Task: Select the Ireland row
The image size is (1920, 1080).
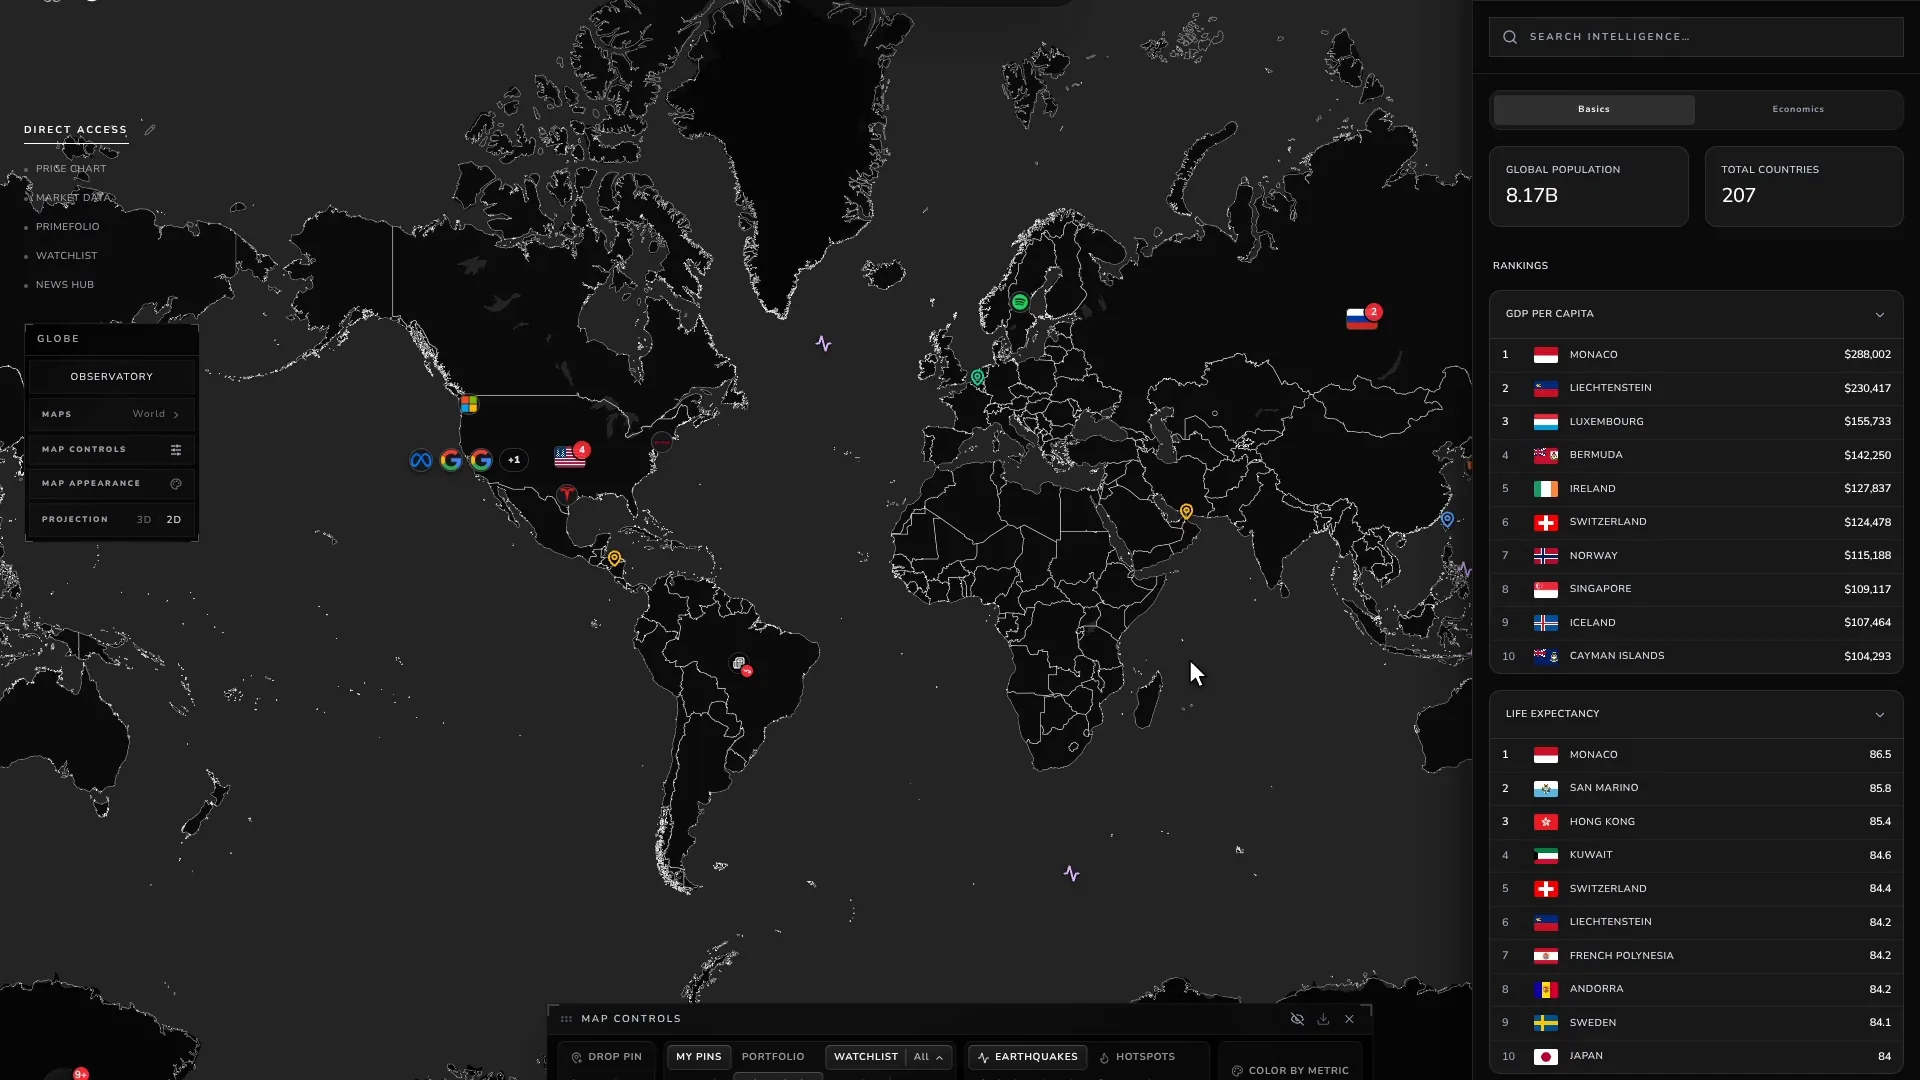Action: [x=1696, y=489]
